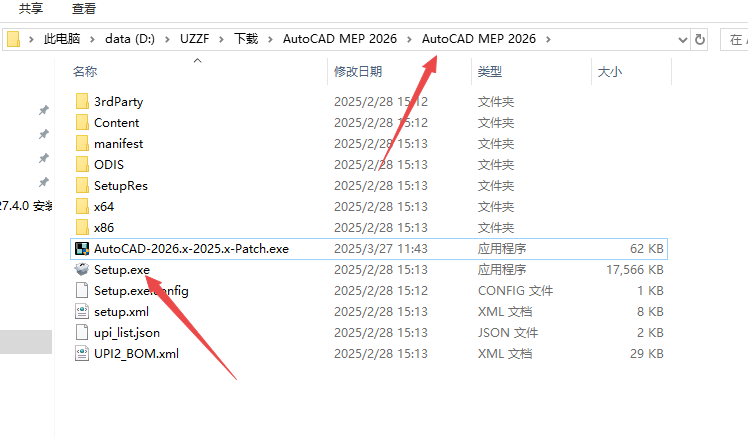Viewport: 748px width, 437px height.
Task: Select the setup.xml file name
Action: [121, 312]
